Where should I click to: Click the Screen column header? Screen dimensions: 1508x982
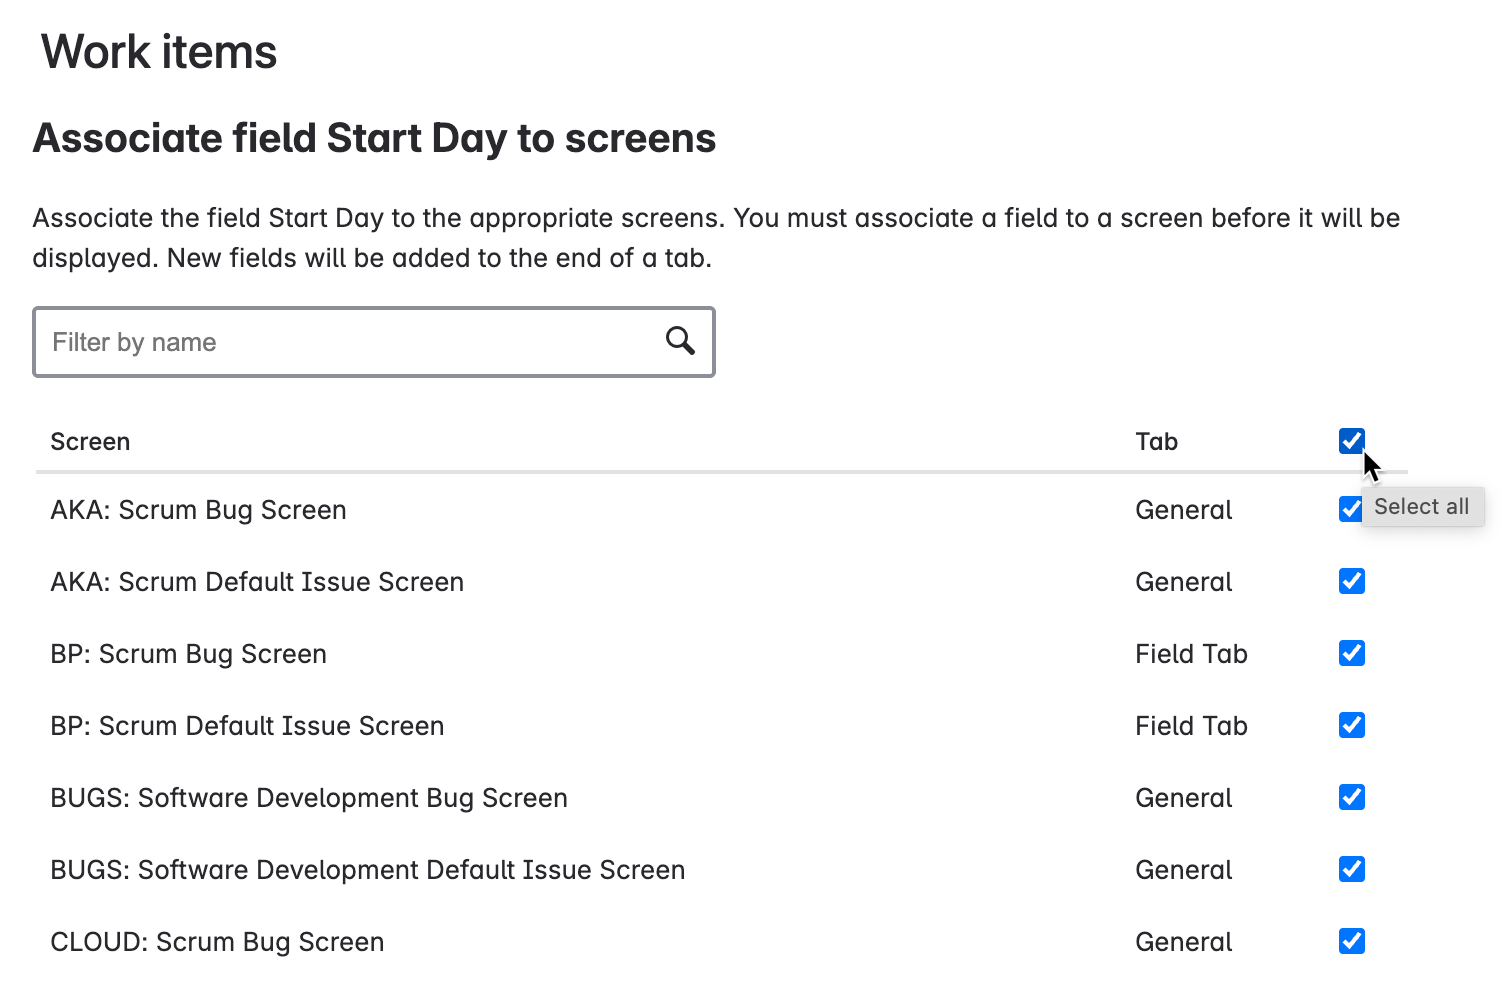(x=90, y=441)
